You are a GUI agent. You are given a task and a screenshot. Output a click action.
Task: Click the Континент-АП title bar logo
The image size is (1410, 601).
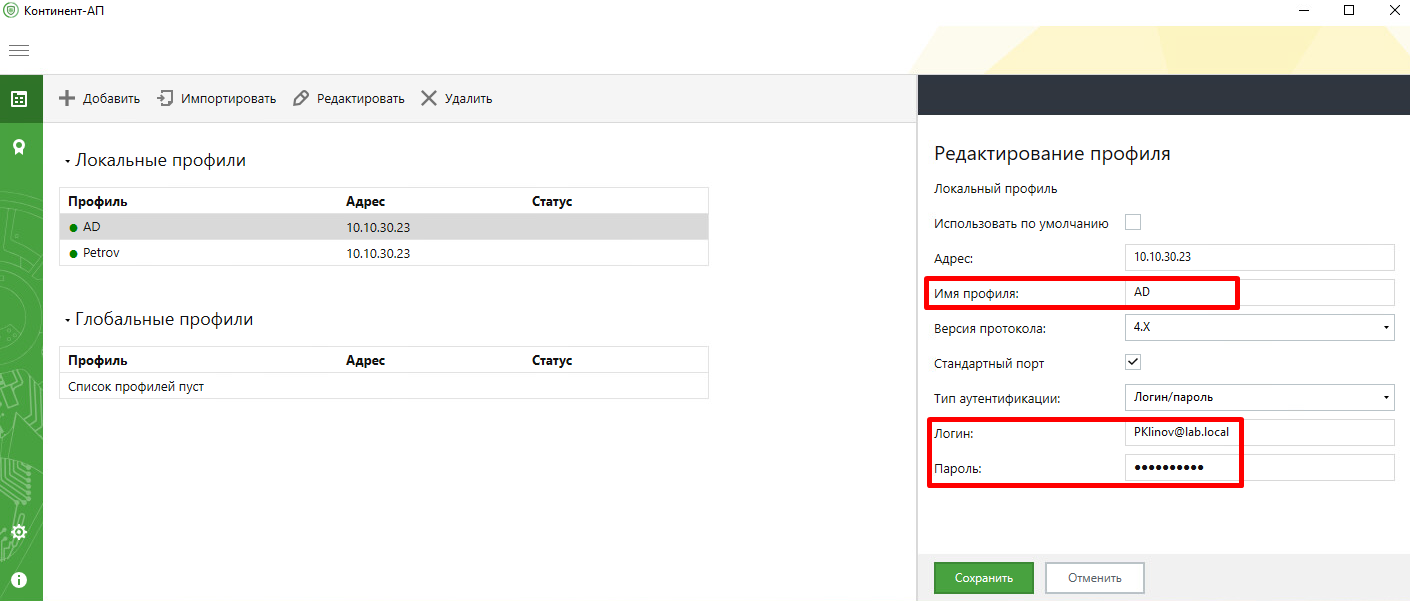[x=11, y=10]
